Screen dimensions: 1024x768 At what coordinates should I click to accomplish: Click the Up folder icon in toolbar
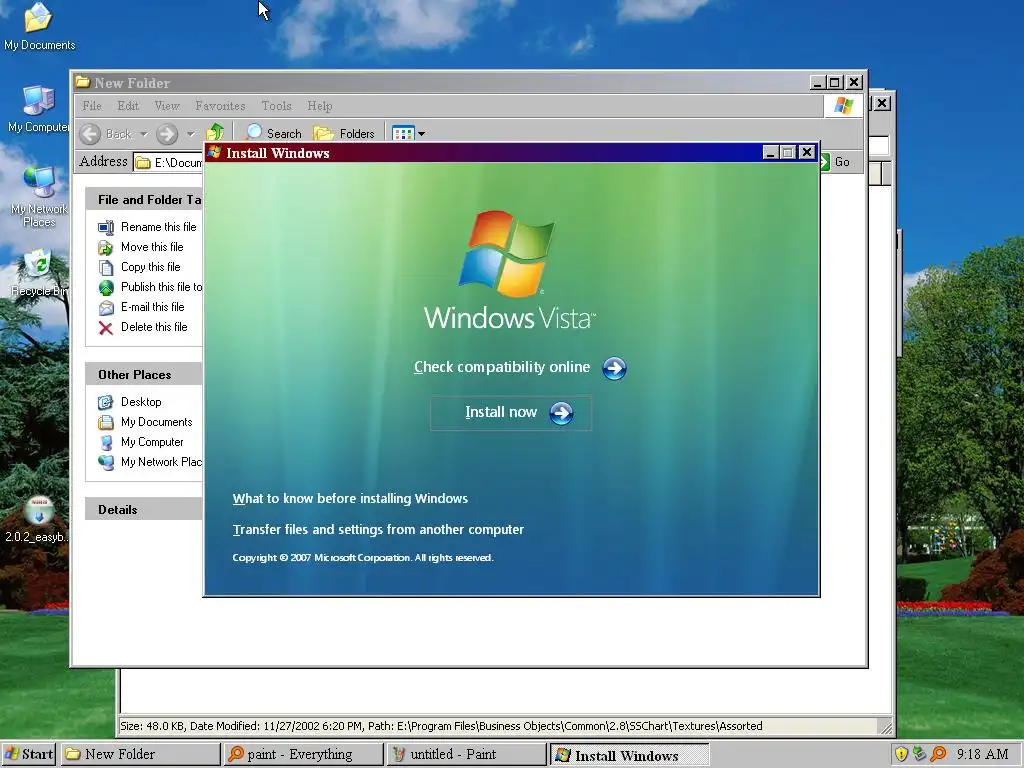point(215,133)
